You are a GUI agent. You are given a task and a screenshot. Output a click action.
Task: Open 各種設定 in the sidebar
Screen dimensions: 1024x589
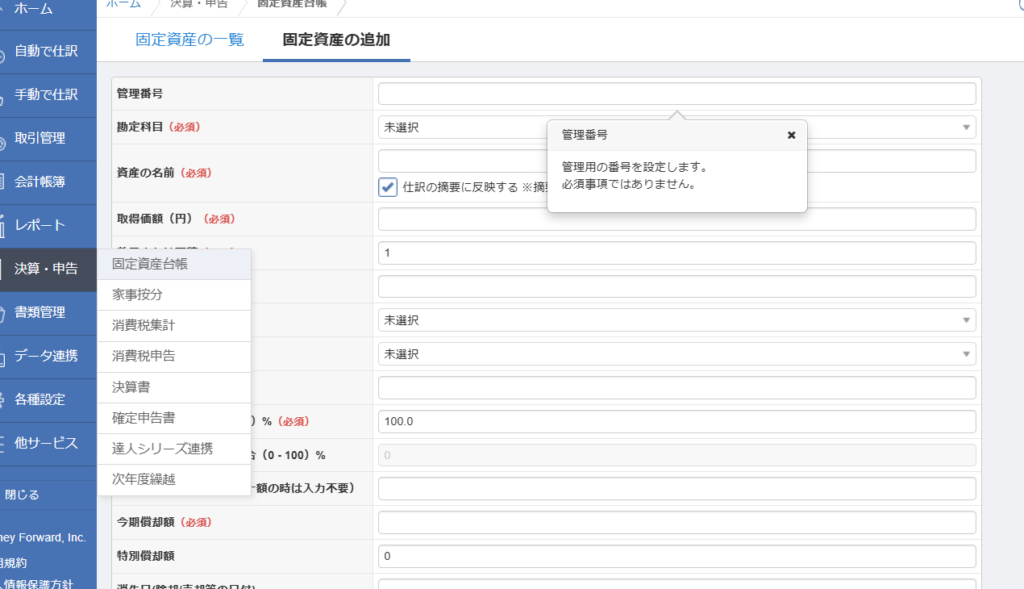[40, 399]
